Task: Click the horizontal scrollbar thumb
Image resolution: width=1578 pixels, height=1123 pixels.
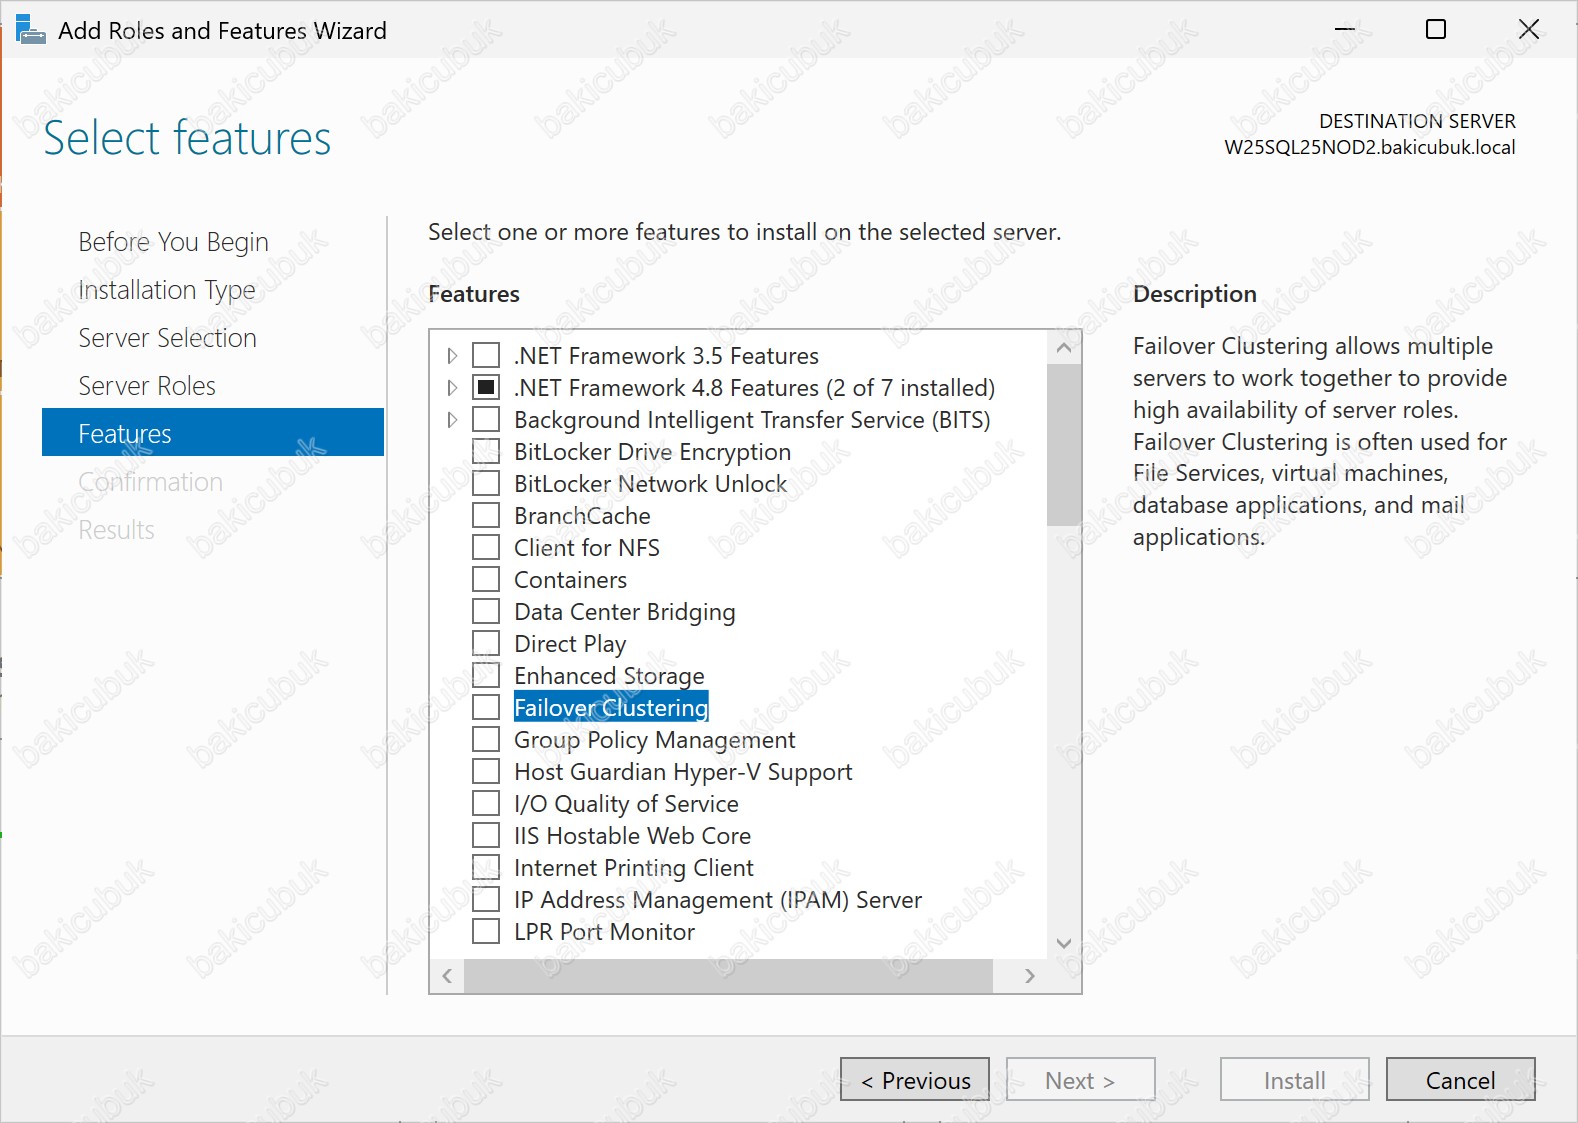Action: click(x=728, y=976)
